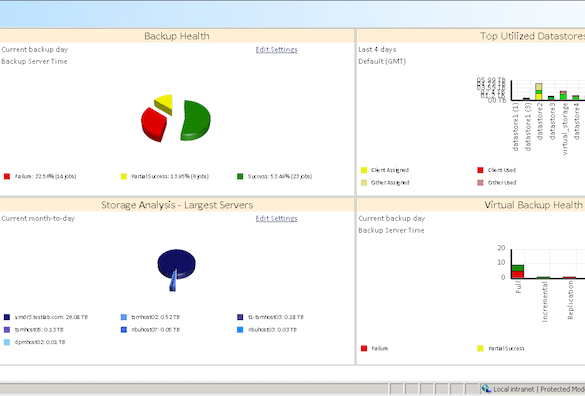Click 'Local intranet | Protected Mode' status text
Image resolution: width=585 pixels, height=396 pixels.
click(x=539, y=389)
